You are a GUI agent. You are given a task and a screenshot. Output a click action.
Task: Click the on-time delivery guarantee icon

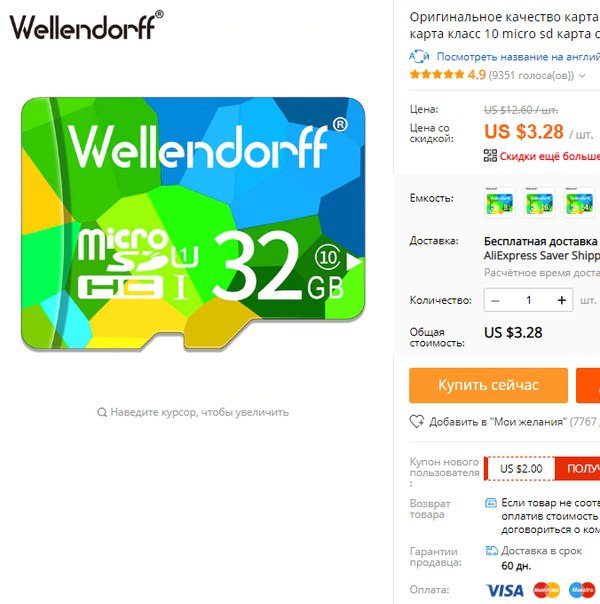pyautogui.click(x=491, y=550)
